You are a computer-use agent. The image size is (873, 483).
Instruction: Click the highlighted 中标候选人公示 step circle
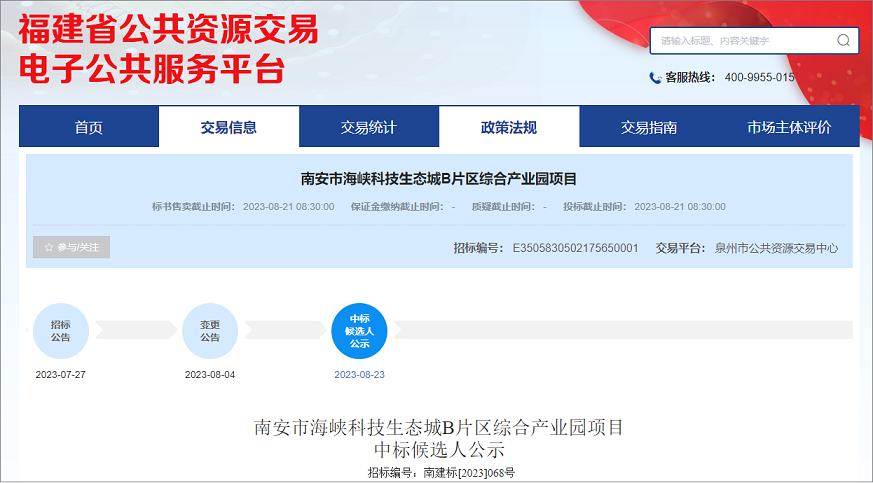pyautogui.click(x=359, y=330)
